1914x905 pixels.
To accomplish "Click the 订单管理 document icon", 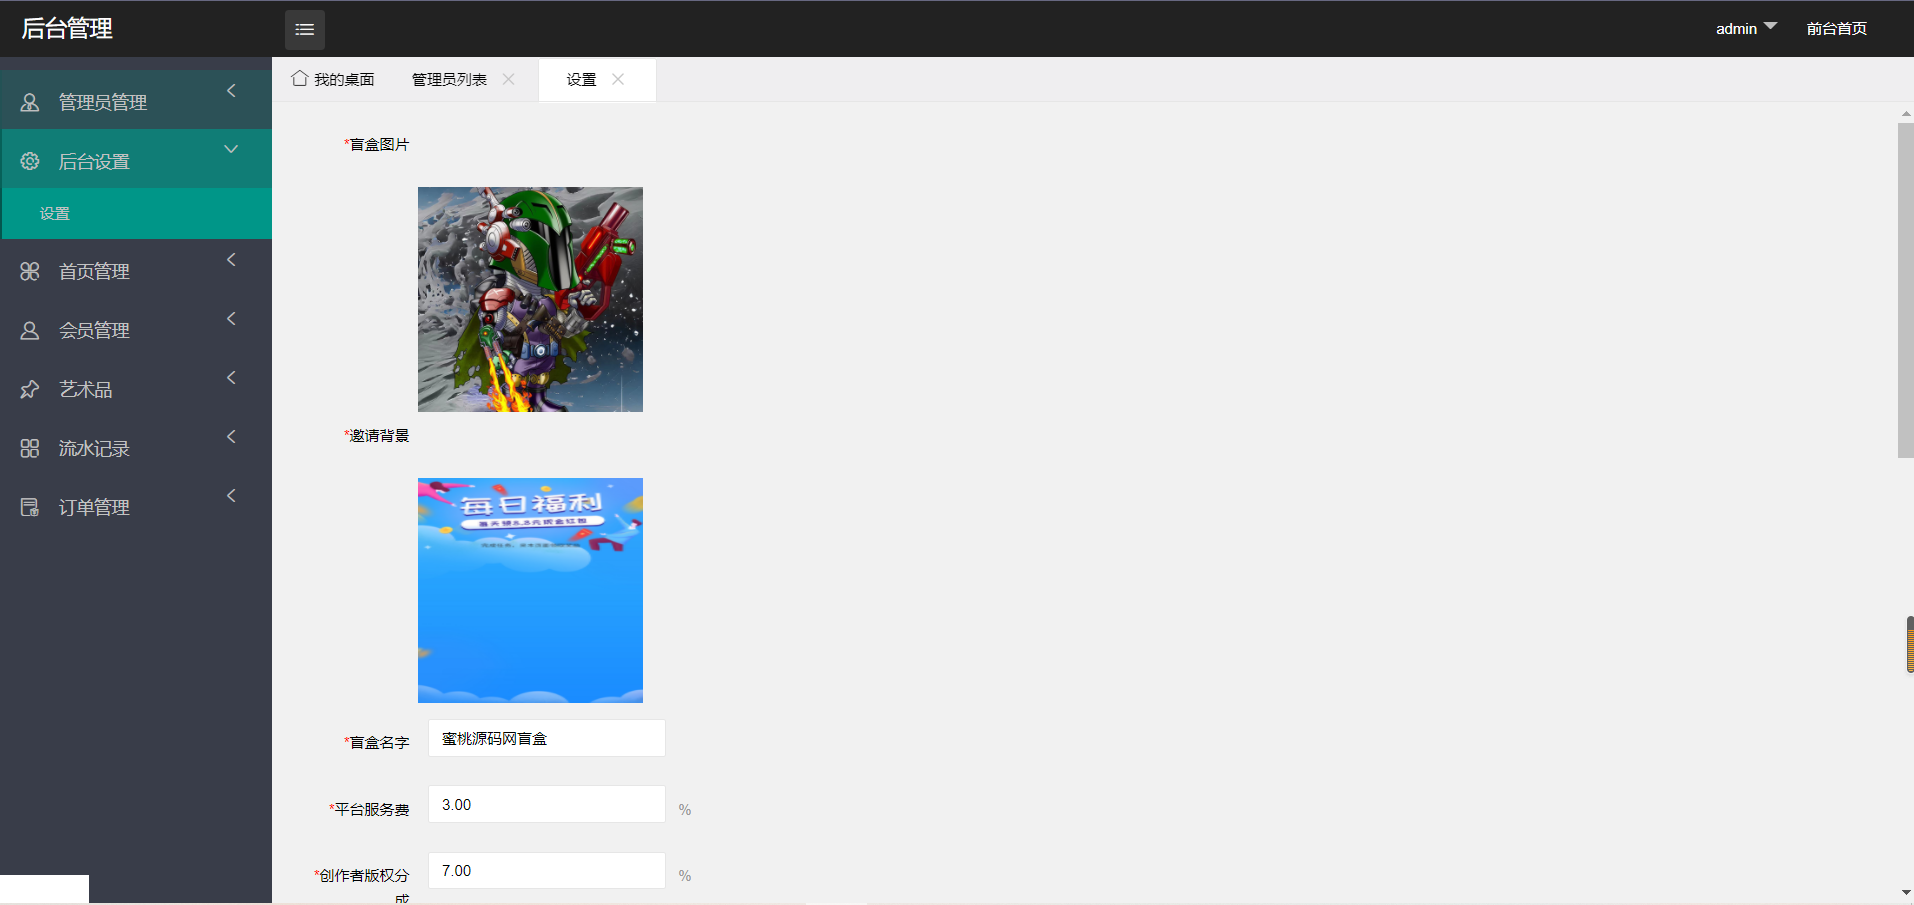I will [30, 507].
